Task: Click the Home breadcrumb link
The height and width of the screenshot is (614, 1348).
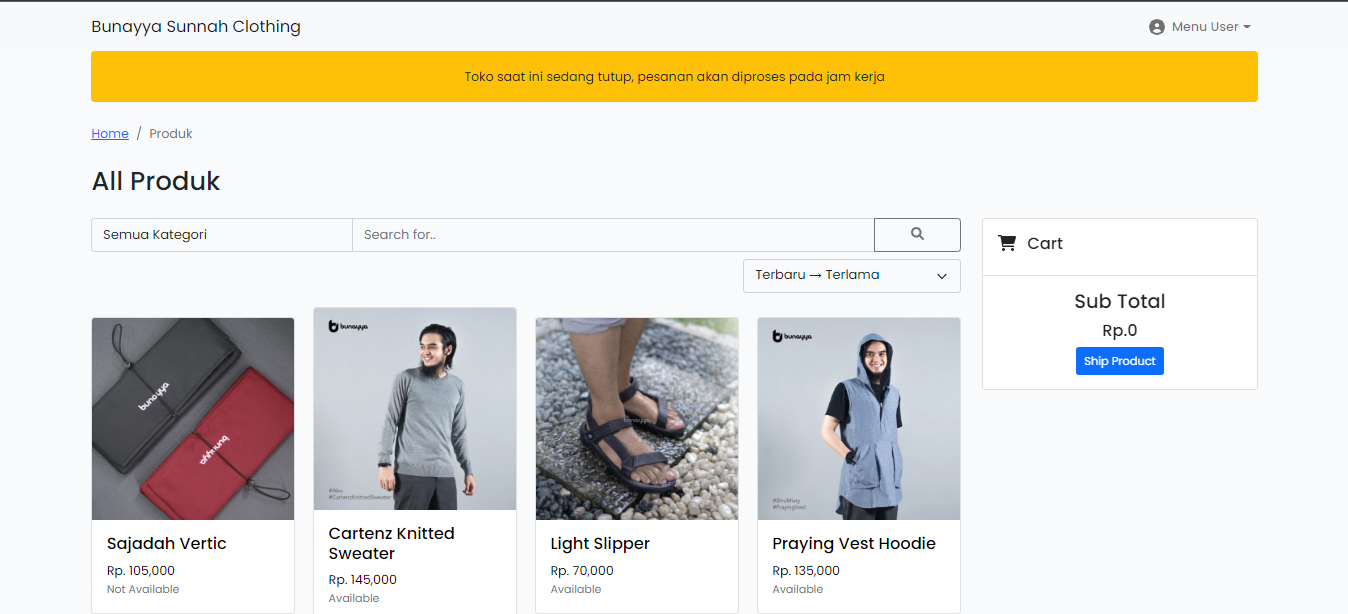Action: click(x=110, y=134)
